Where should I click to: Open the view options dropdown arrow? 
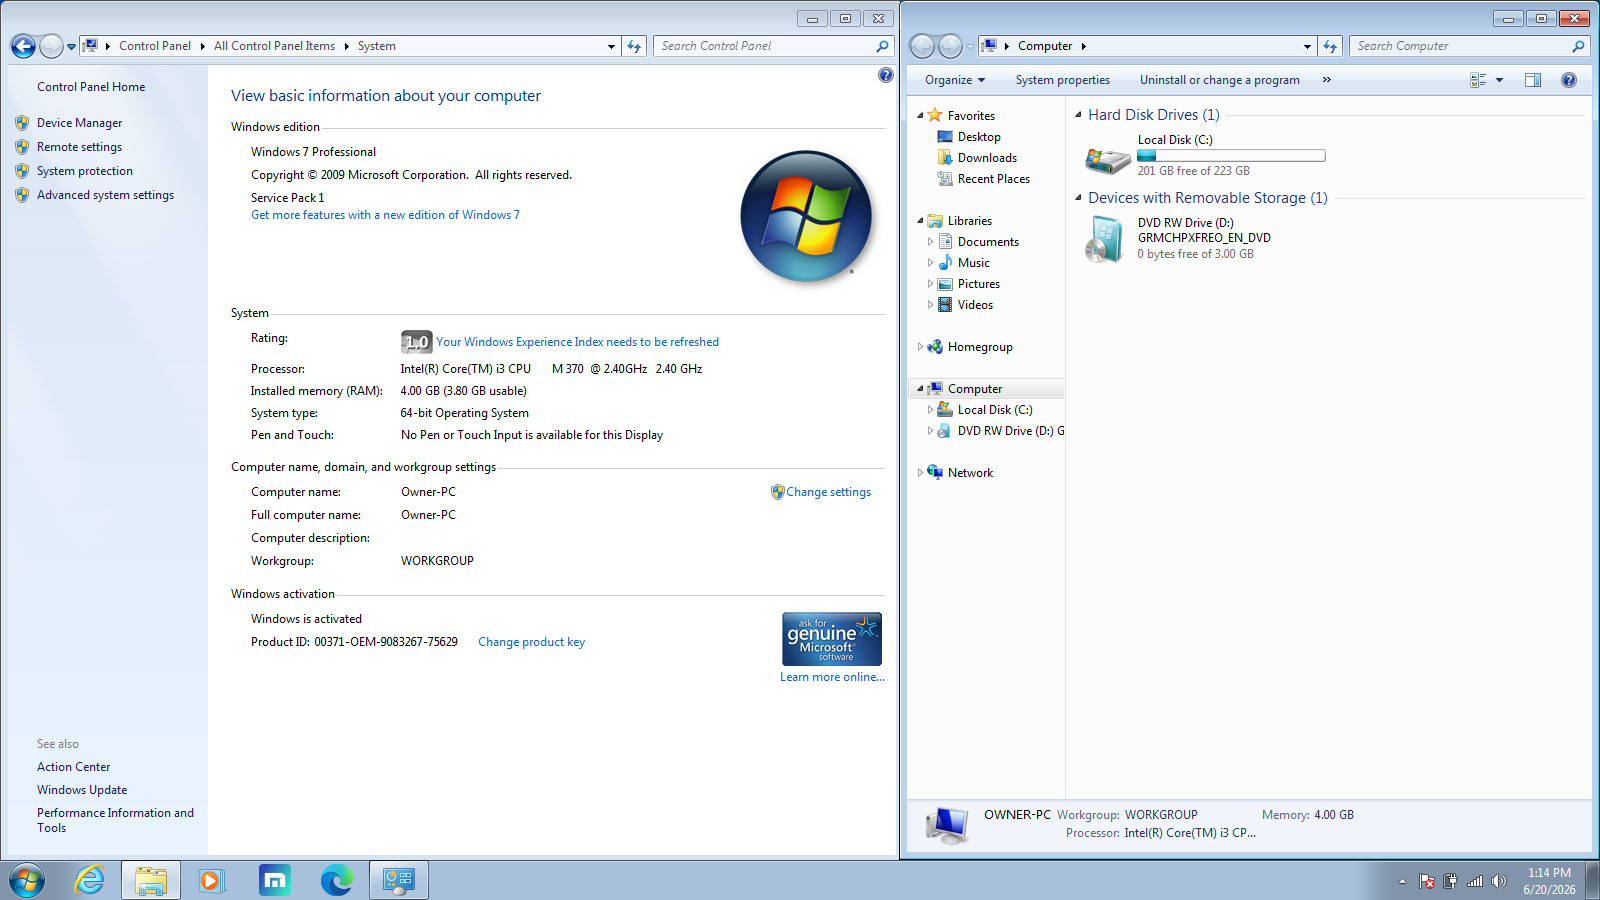[x=1499, y=80]
